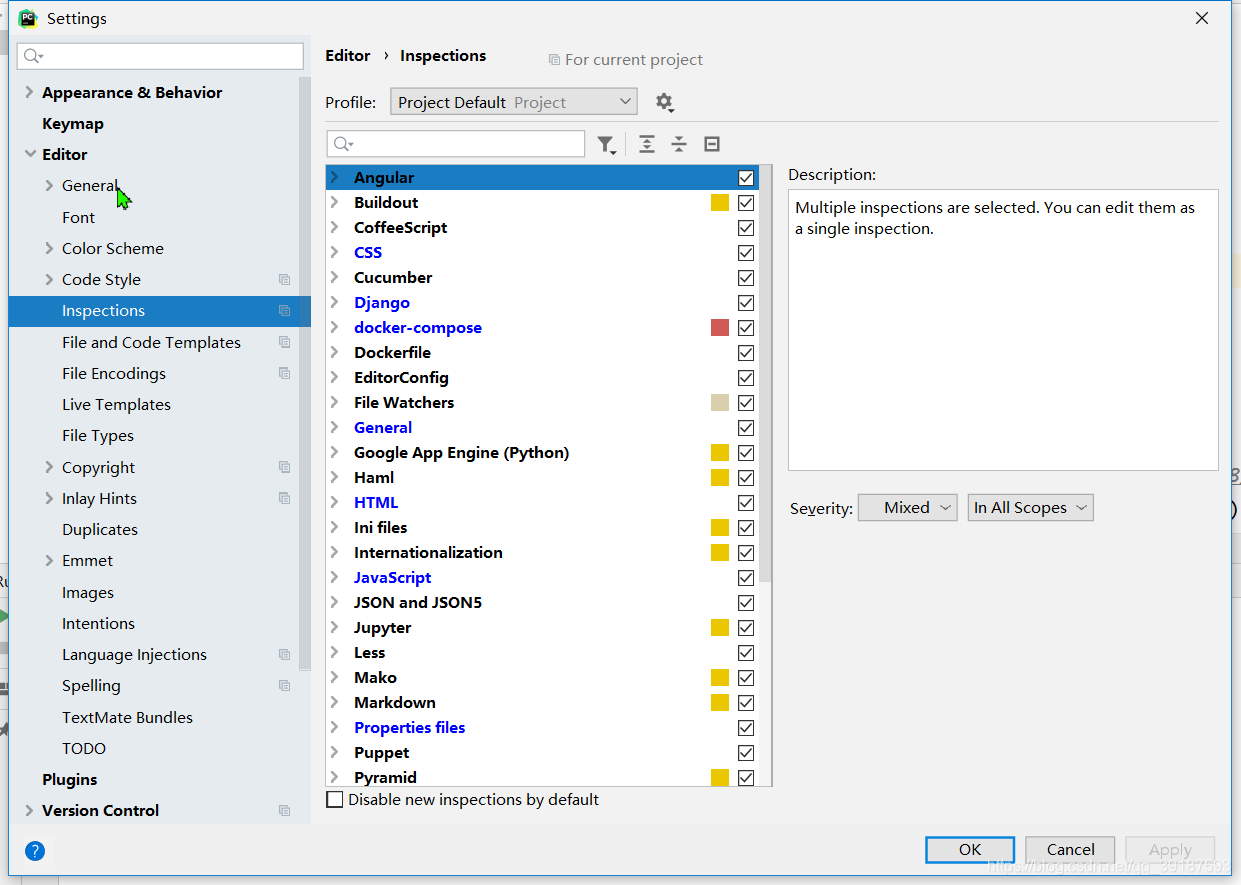Toggle the Django inspections checkbox
Screen dimensions: 1241x885
(x=746, y=302)
